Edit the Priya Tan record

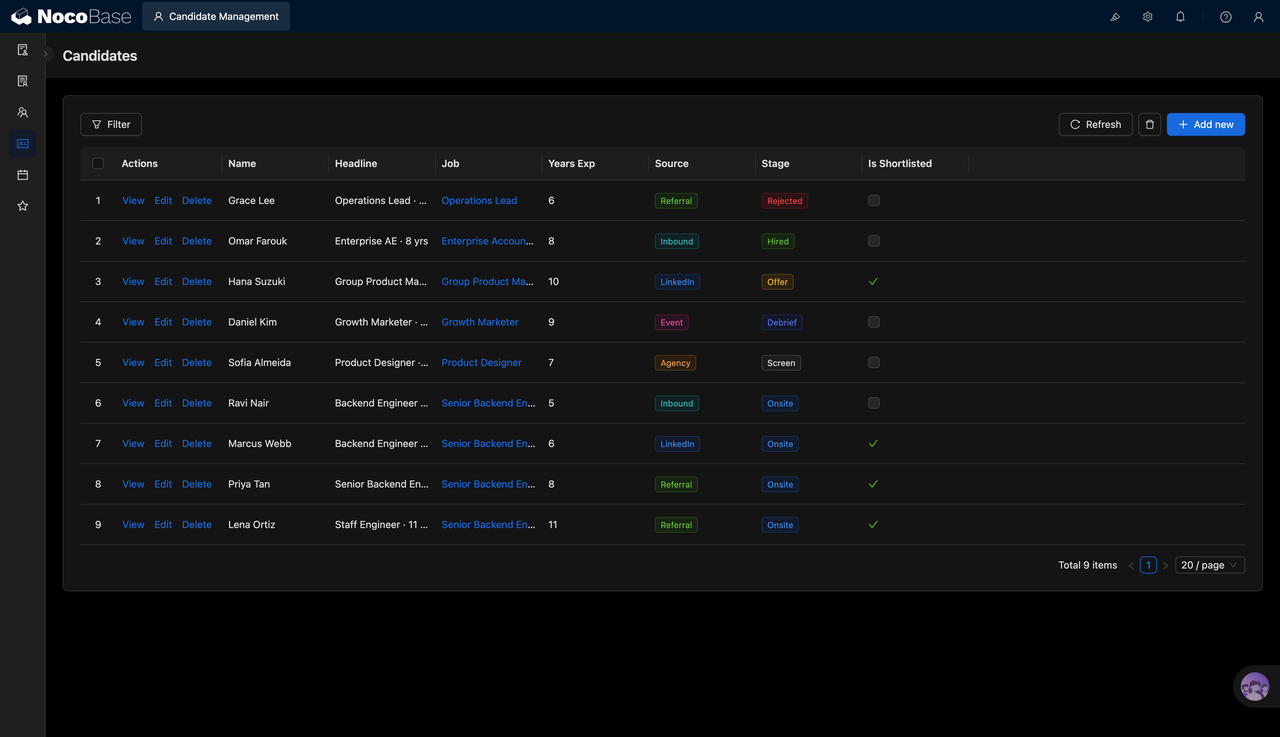click(163, 484)
